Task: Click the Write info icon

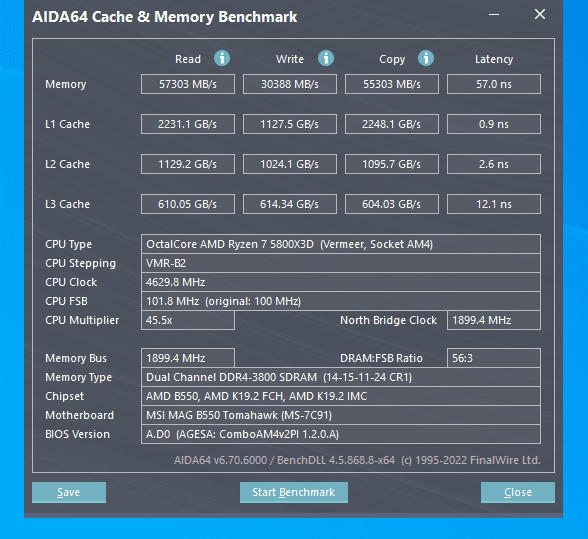Action: [326, 59]
